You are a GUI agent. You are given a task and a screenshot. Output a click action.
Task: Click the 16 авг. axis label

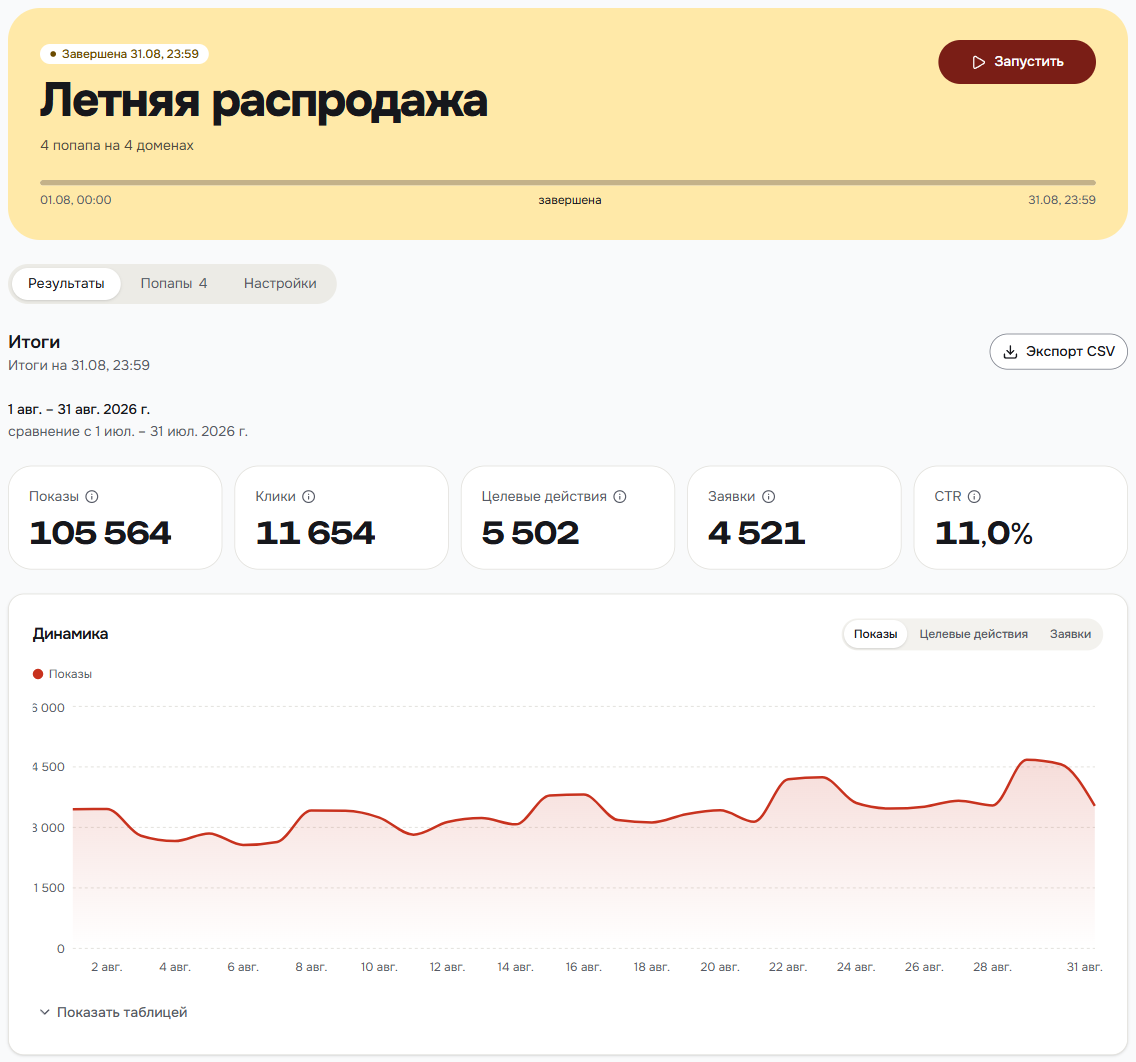583,968
